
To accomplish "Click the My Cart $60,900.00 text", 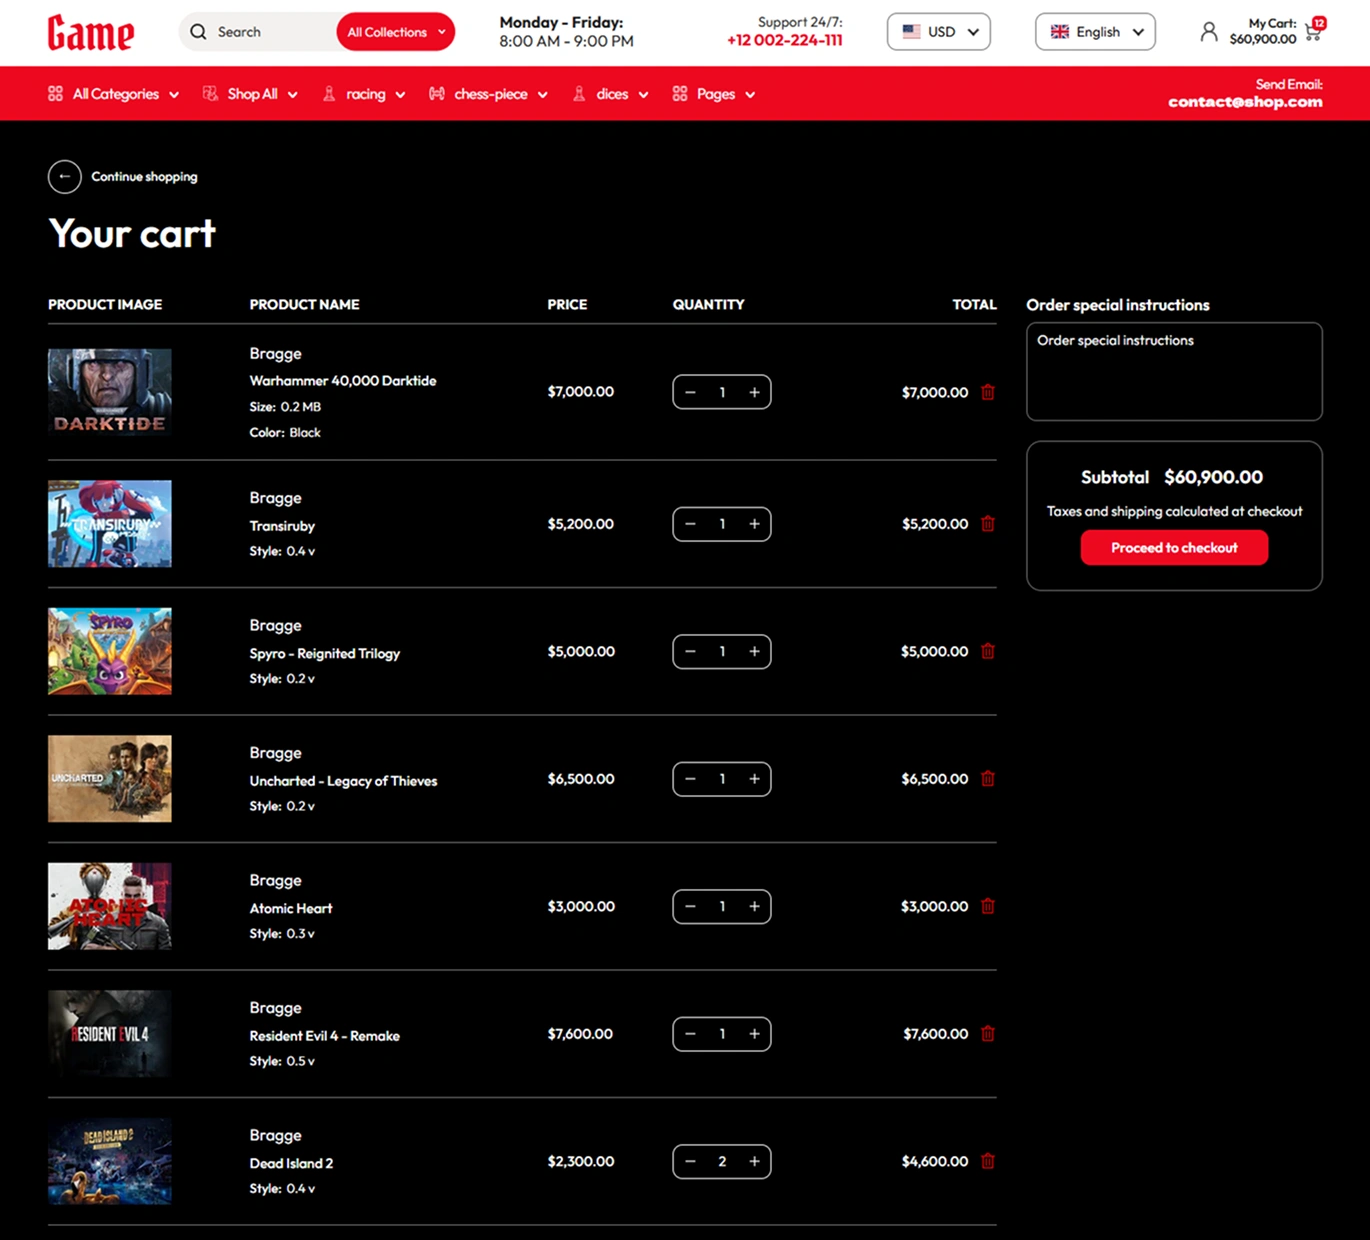I will click(1263, 32).
